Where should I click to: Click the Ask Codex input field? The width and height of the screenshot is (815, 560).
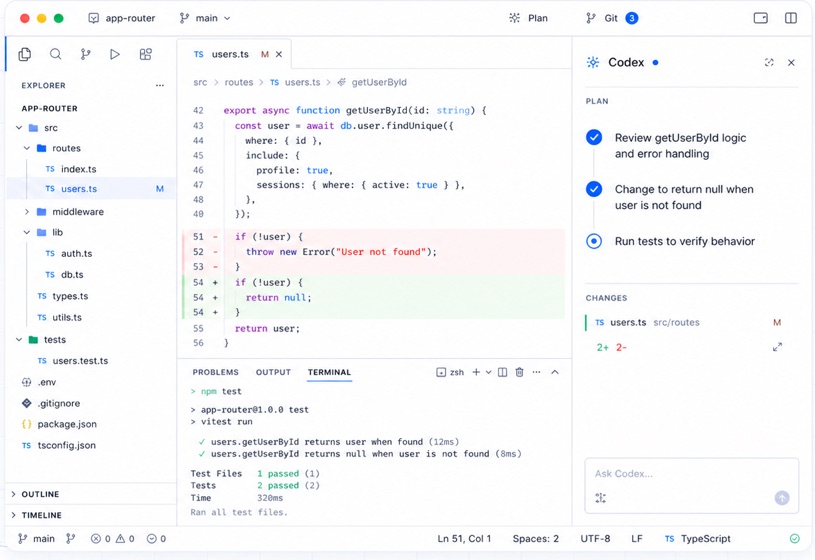[x=691, y=474]
